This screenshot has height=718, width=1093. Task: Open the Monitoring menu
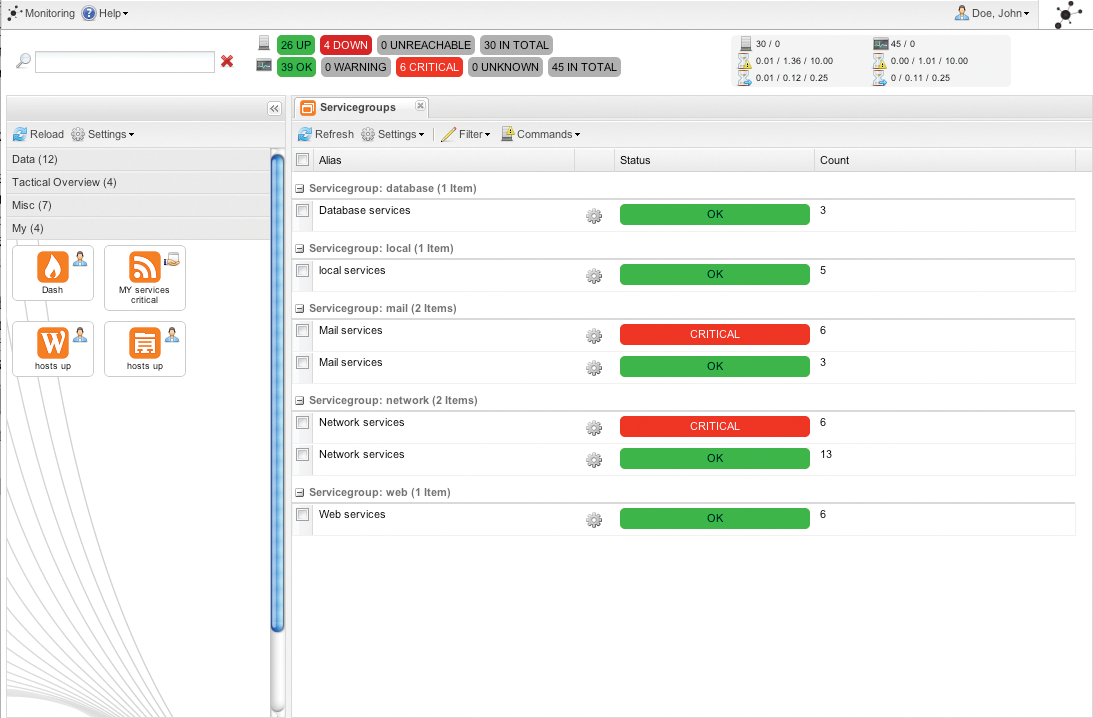pos(41,13)
